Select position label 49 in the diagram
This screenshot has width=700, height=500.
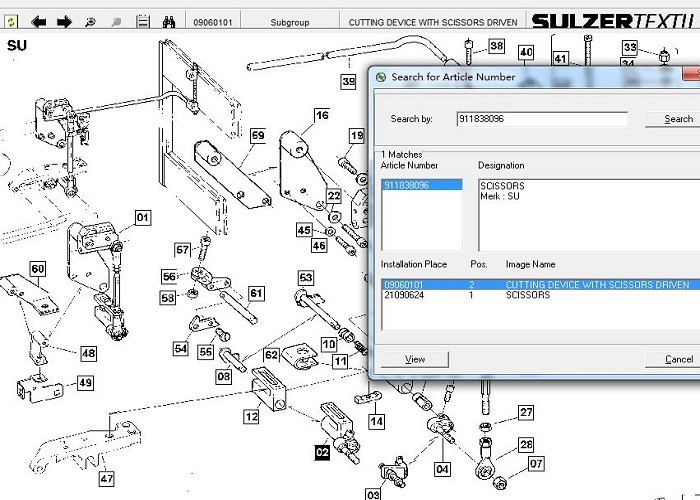pyautogui.click(x=85, y=383)
